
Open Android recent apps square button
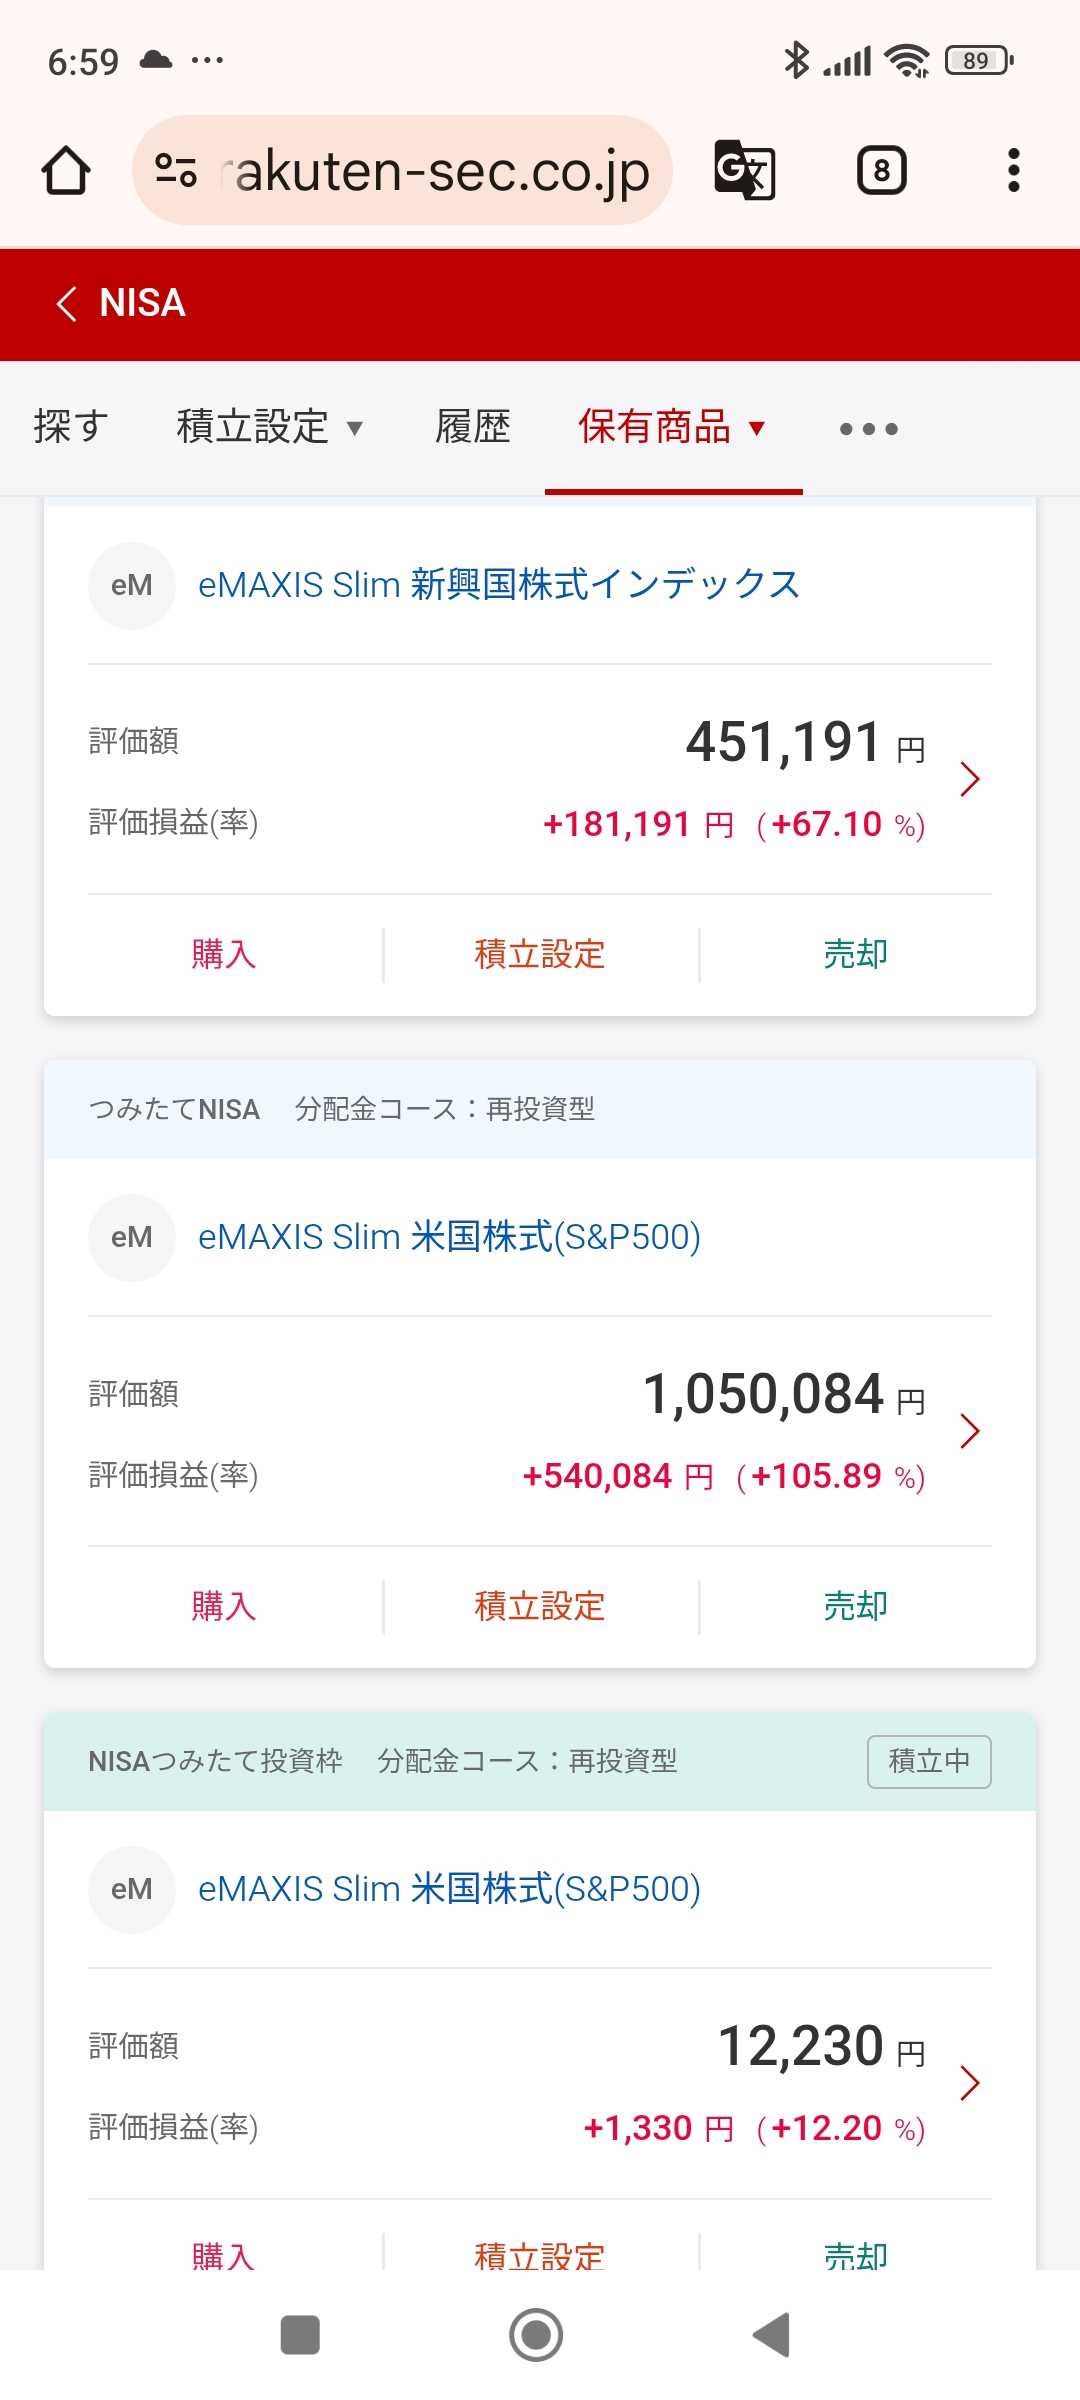point(300,2335)
